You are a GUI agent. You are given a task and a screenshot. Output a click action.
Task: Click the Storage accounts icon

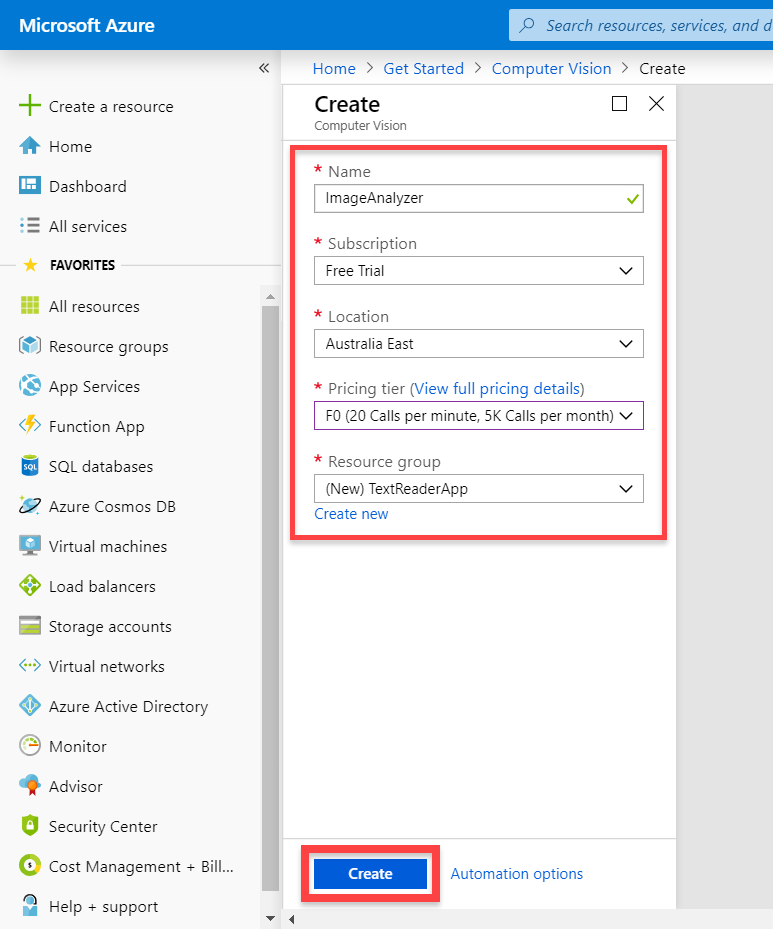coord(30,626)
